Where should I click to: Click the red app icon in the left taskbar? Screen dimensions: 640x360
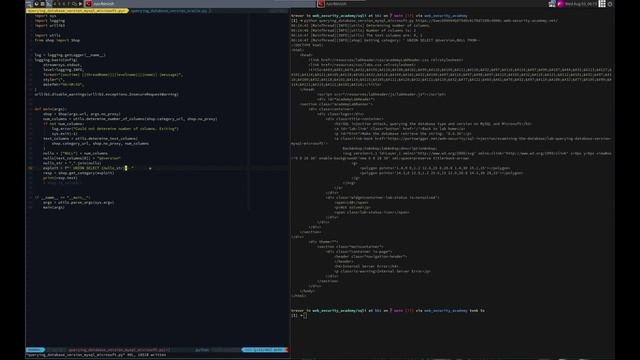tap(88, 4)
